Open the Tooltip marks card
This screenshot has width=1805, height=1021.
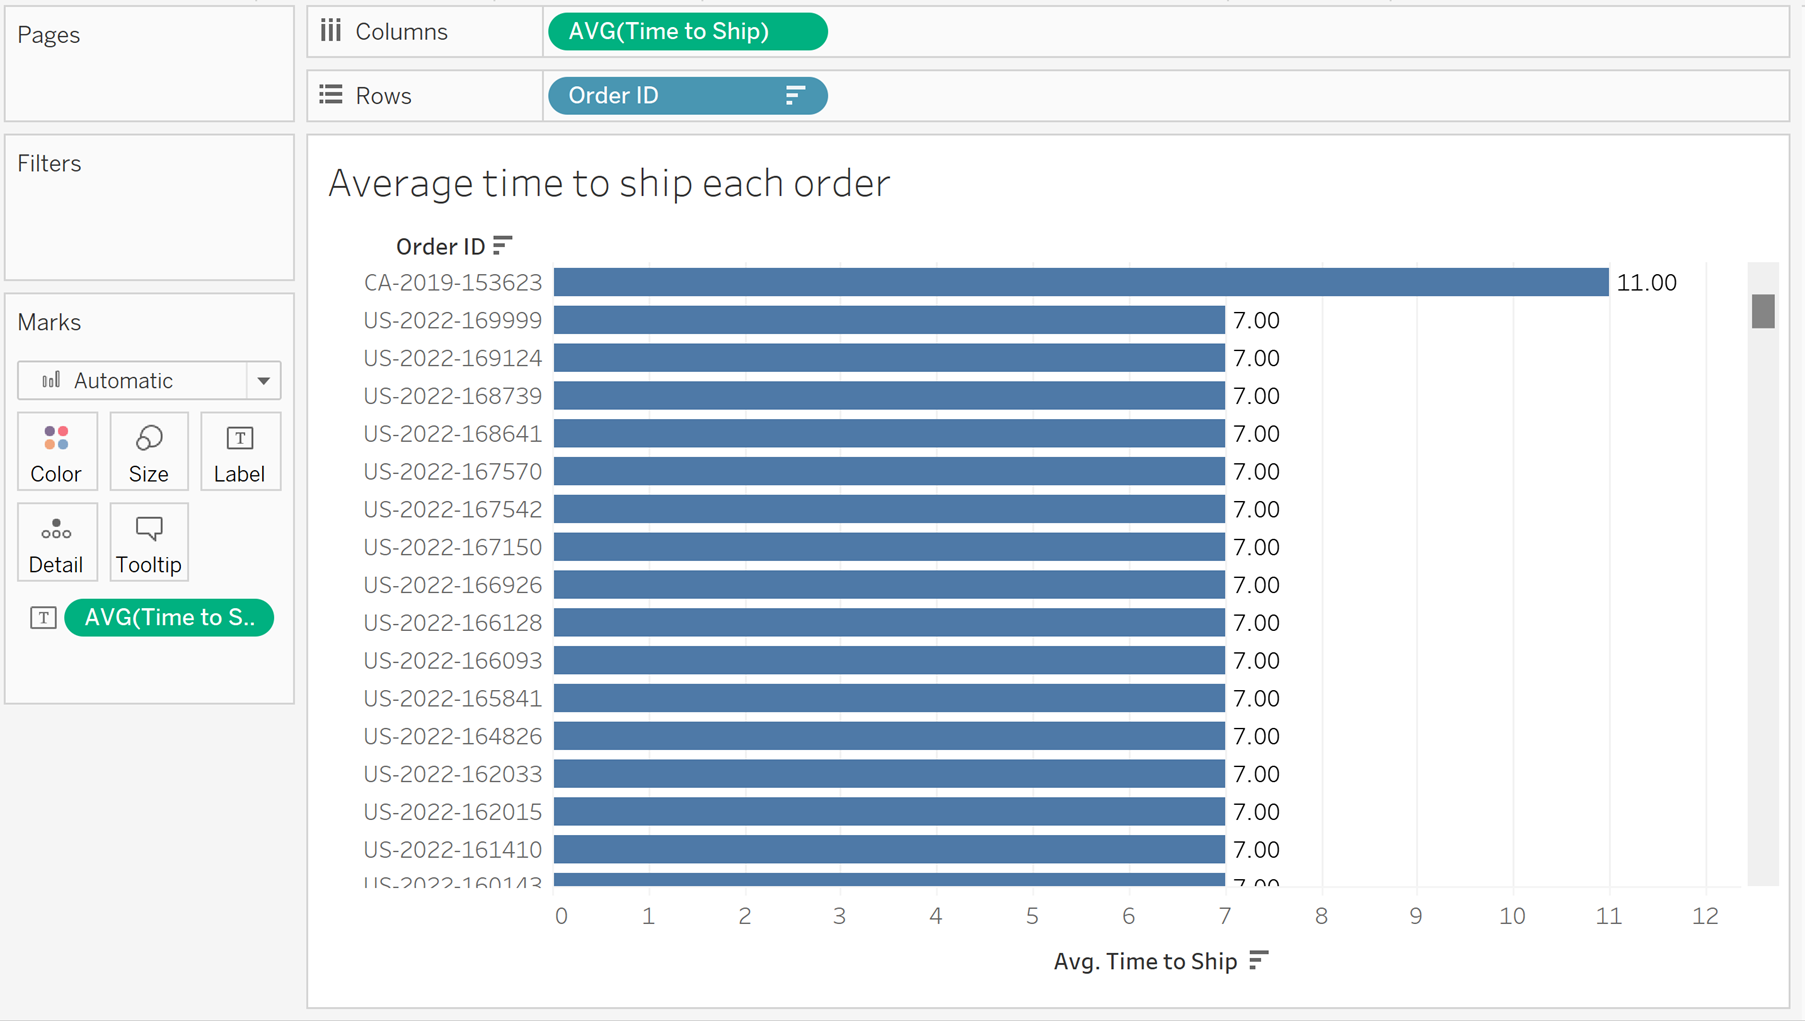pos(149,542)
